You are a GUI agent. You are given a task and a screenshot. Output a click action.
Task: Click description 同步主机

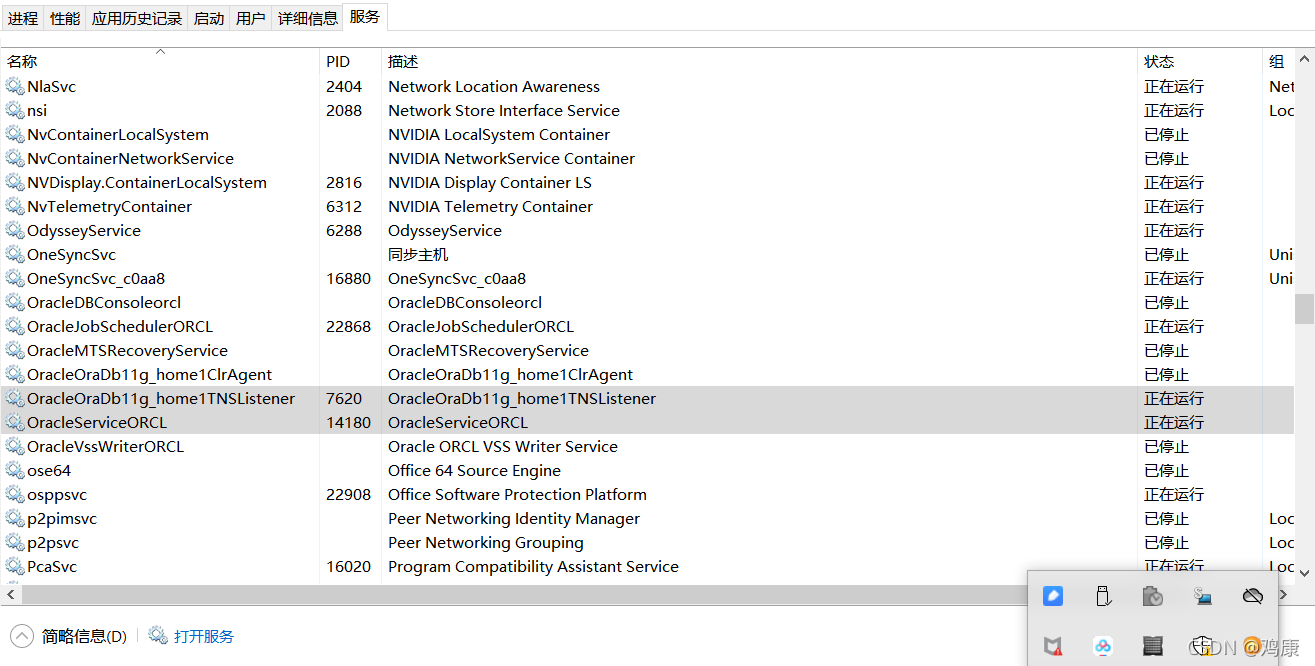(418, 255)
